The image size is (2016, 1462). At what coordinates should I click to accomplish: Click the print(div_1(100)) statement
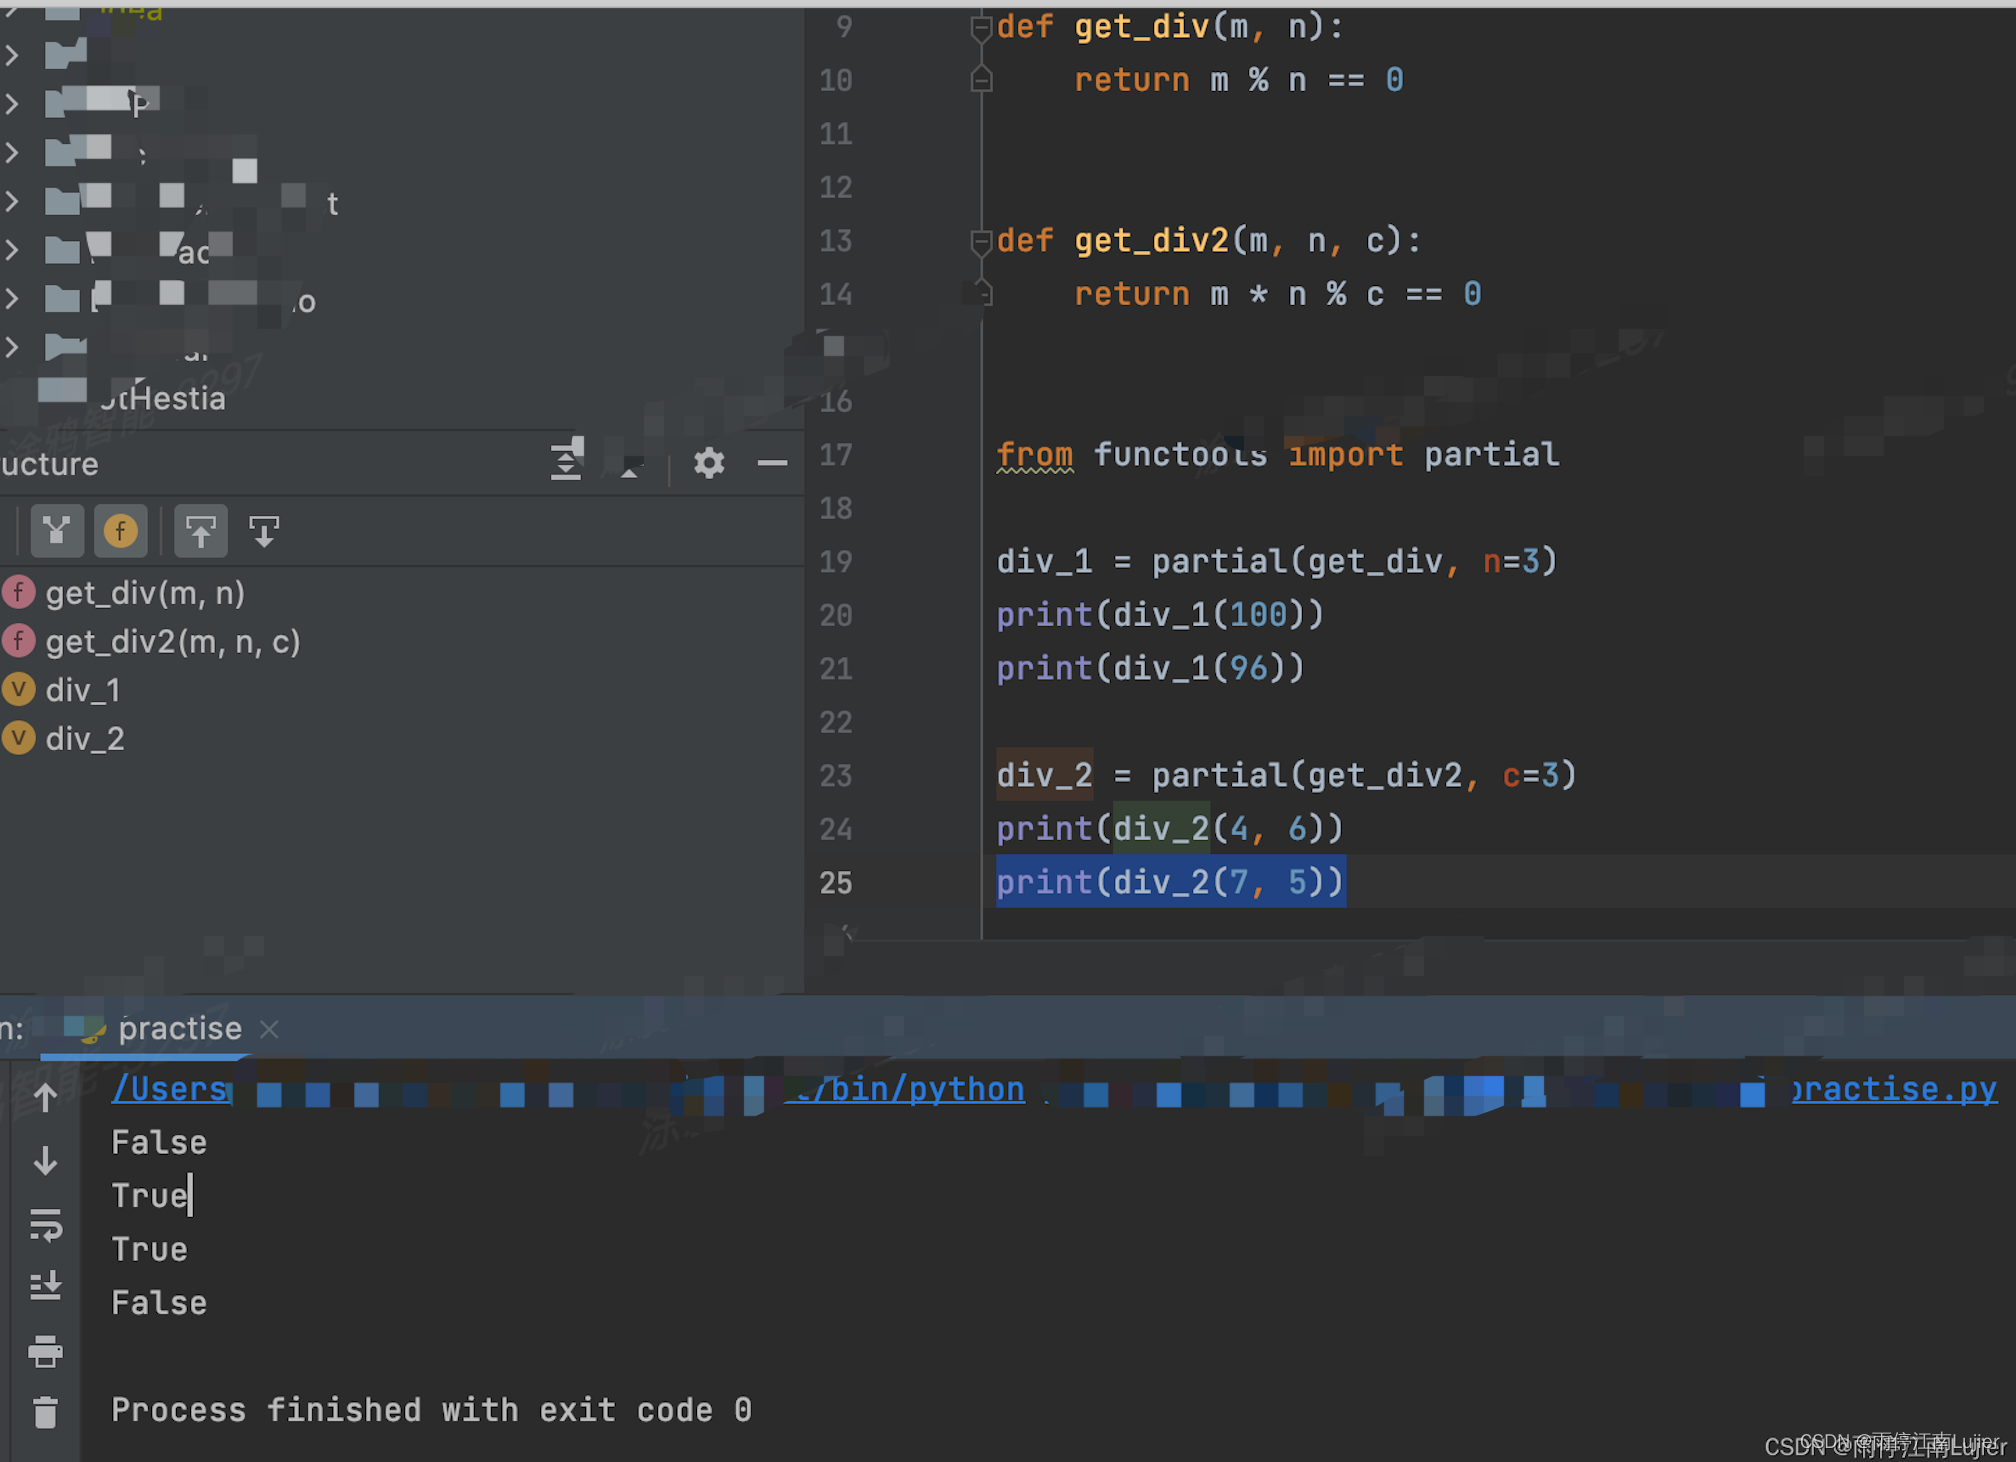coord(1160,614)
